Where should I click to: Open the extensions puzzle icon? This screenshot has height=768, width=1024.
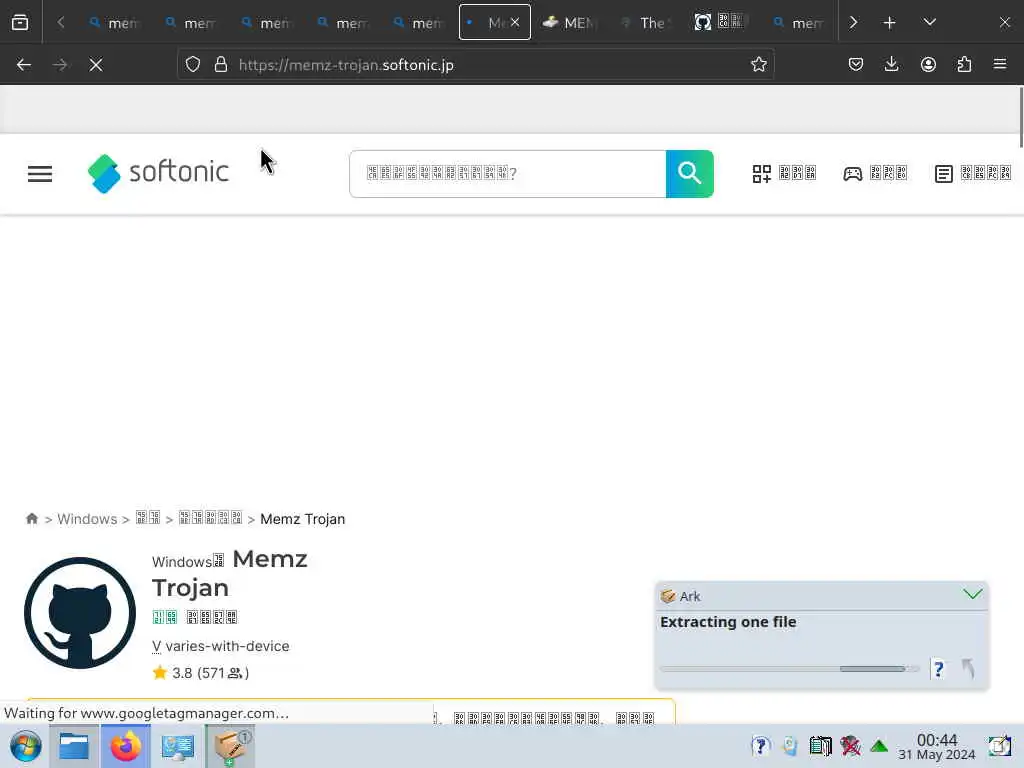tap(964, 65)
